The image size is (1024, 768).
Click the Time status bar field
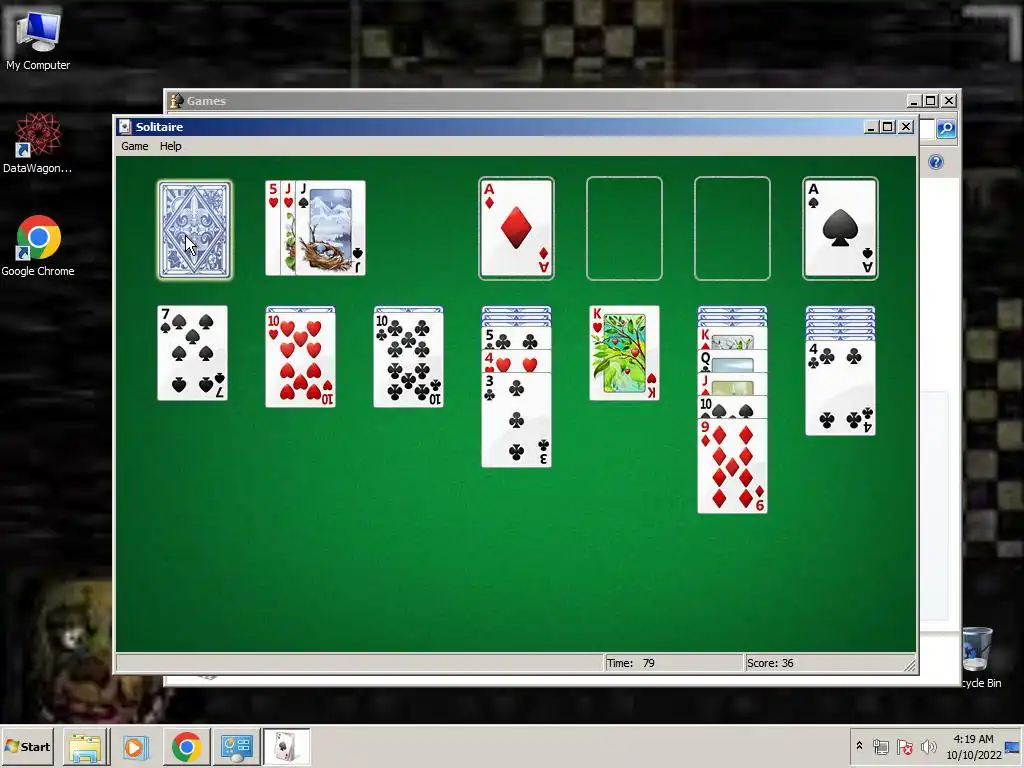pyautogui.click(x=673, y=663)
